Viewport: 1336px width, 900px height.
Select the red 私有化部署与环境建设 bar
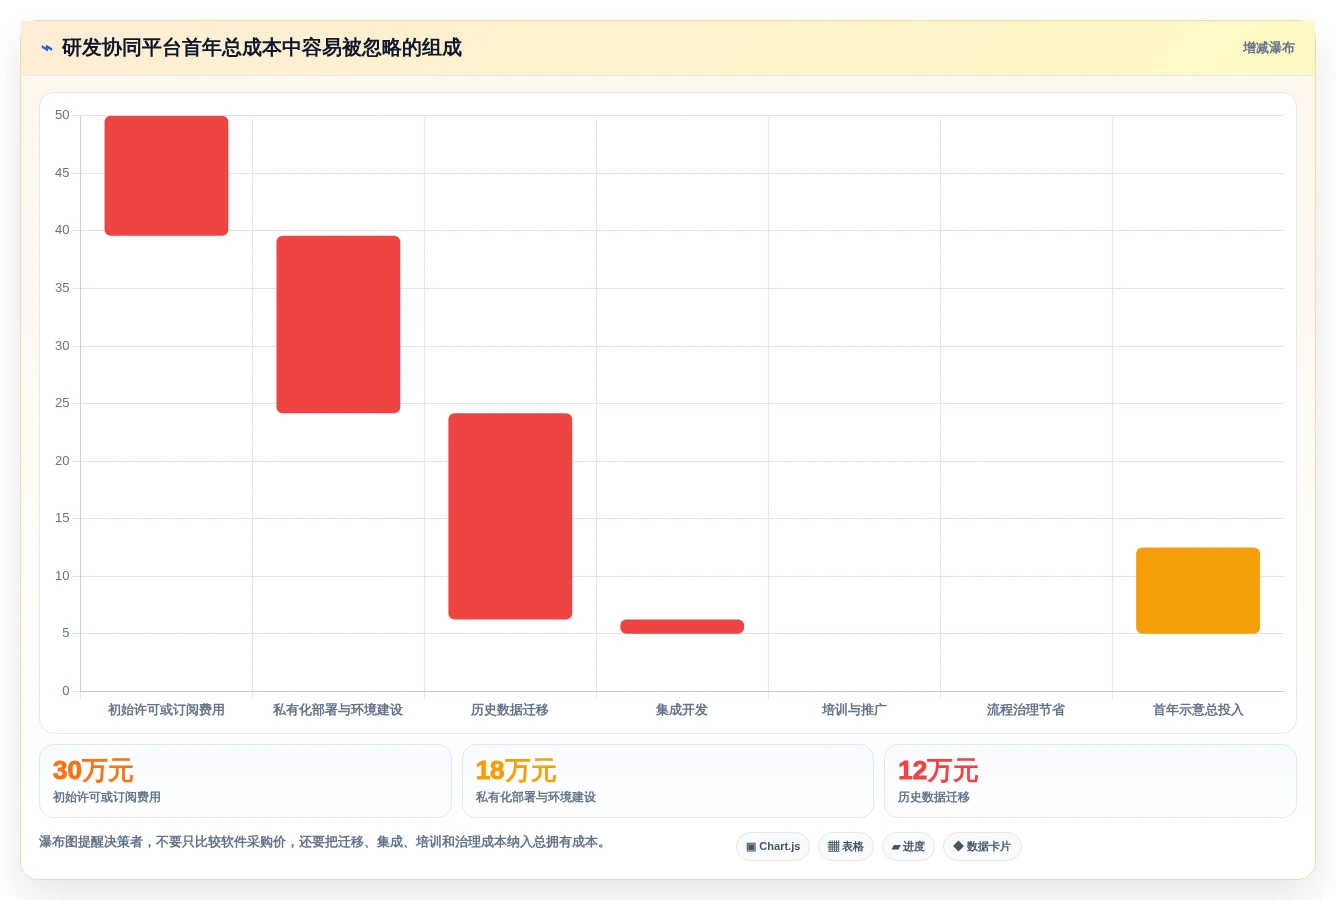[338, 324]
